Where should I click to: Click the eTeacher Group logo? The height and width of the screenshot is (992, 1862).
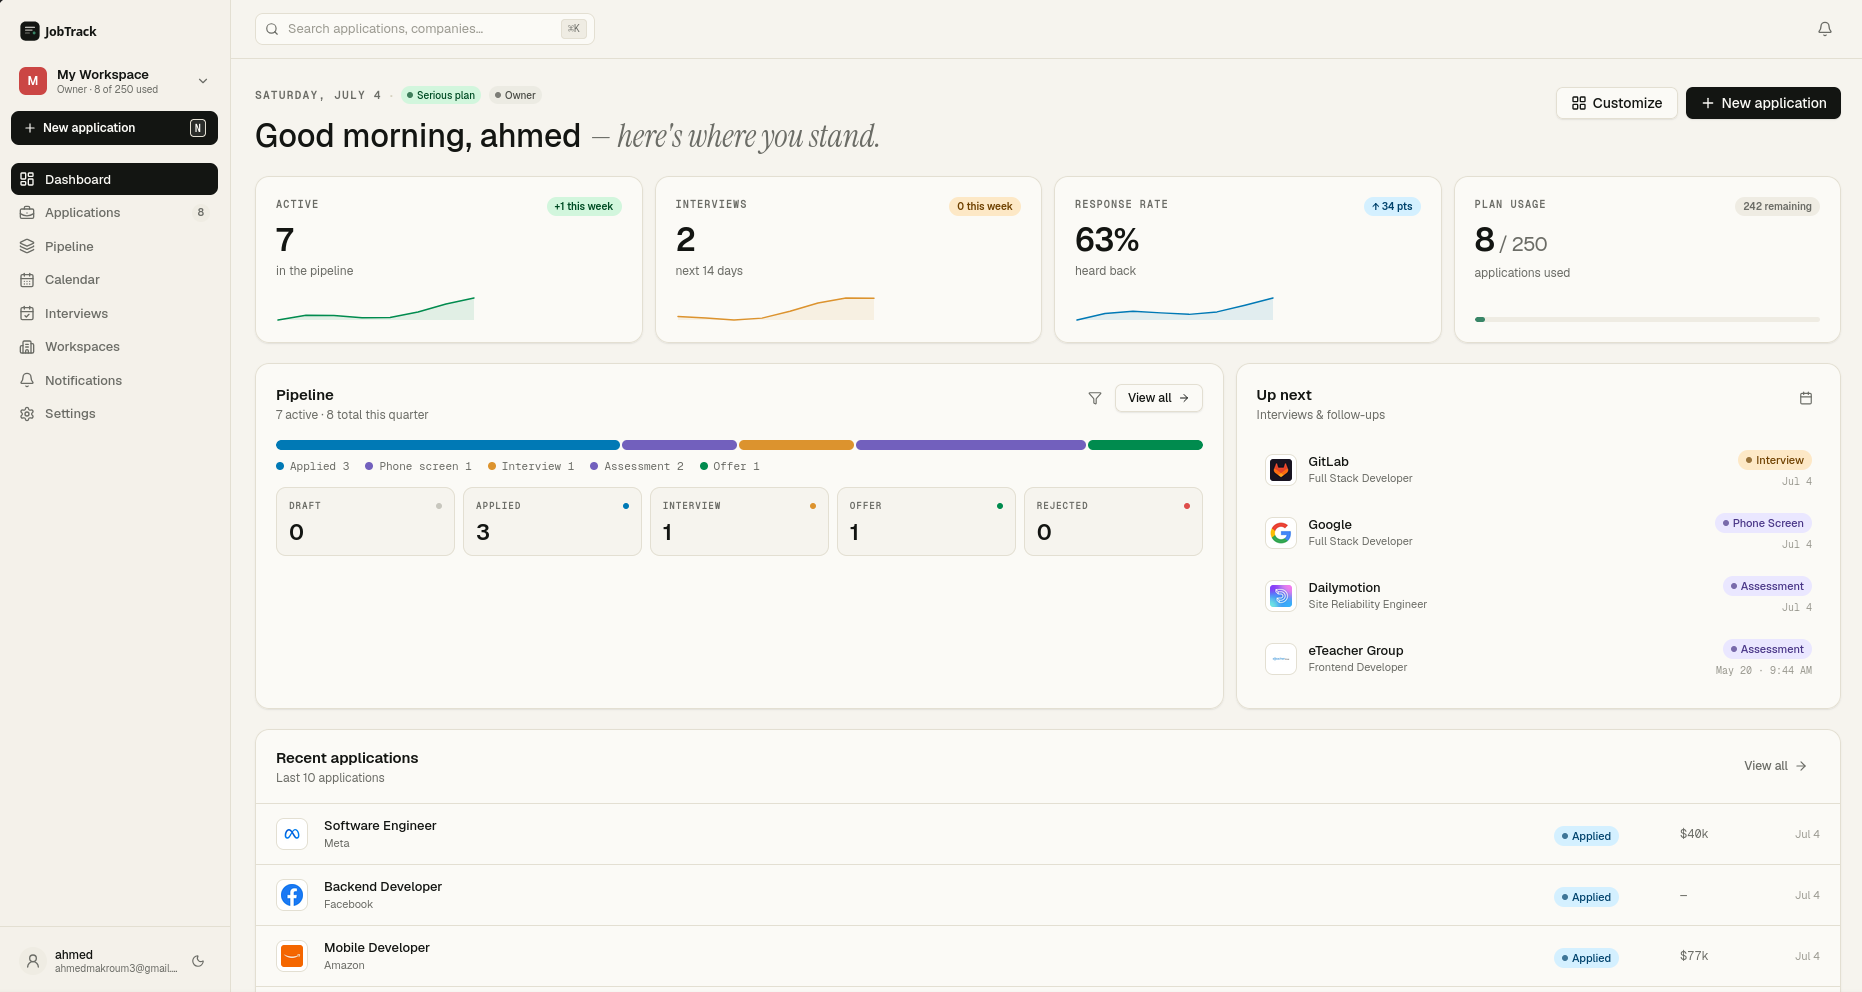1281,659
